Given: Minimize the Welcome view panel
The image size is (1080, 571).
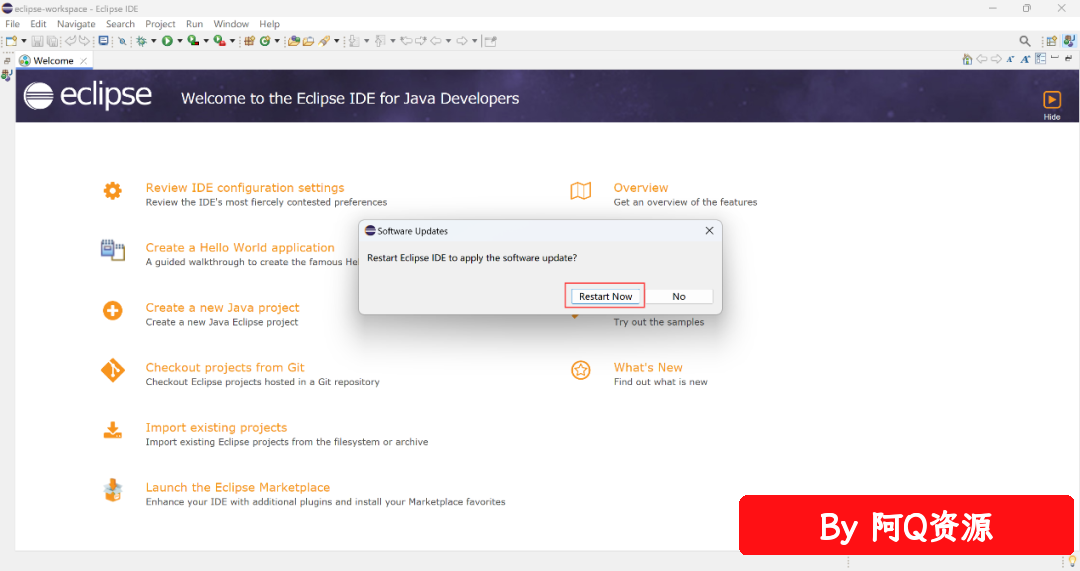Looking at the screenshot, I should [x=1055, y=58].
